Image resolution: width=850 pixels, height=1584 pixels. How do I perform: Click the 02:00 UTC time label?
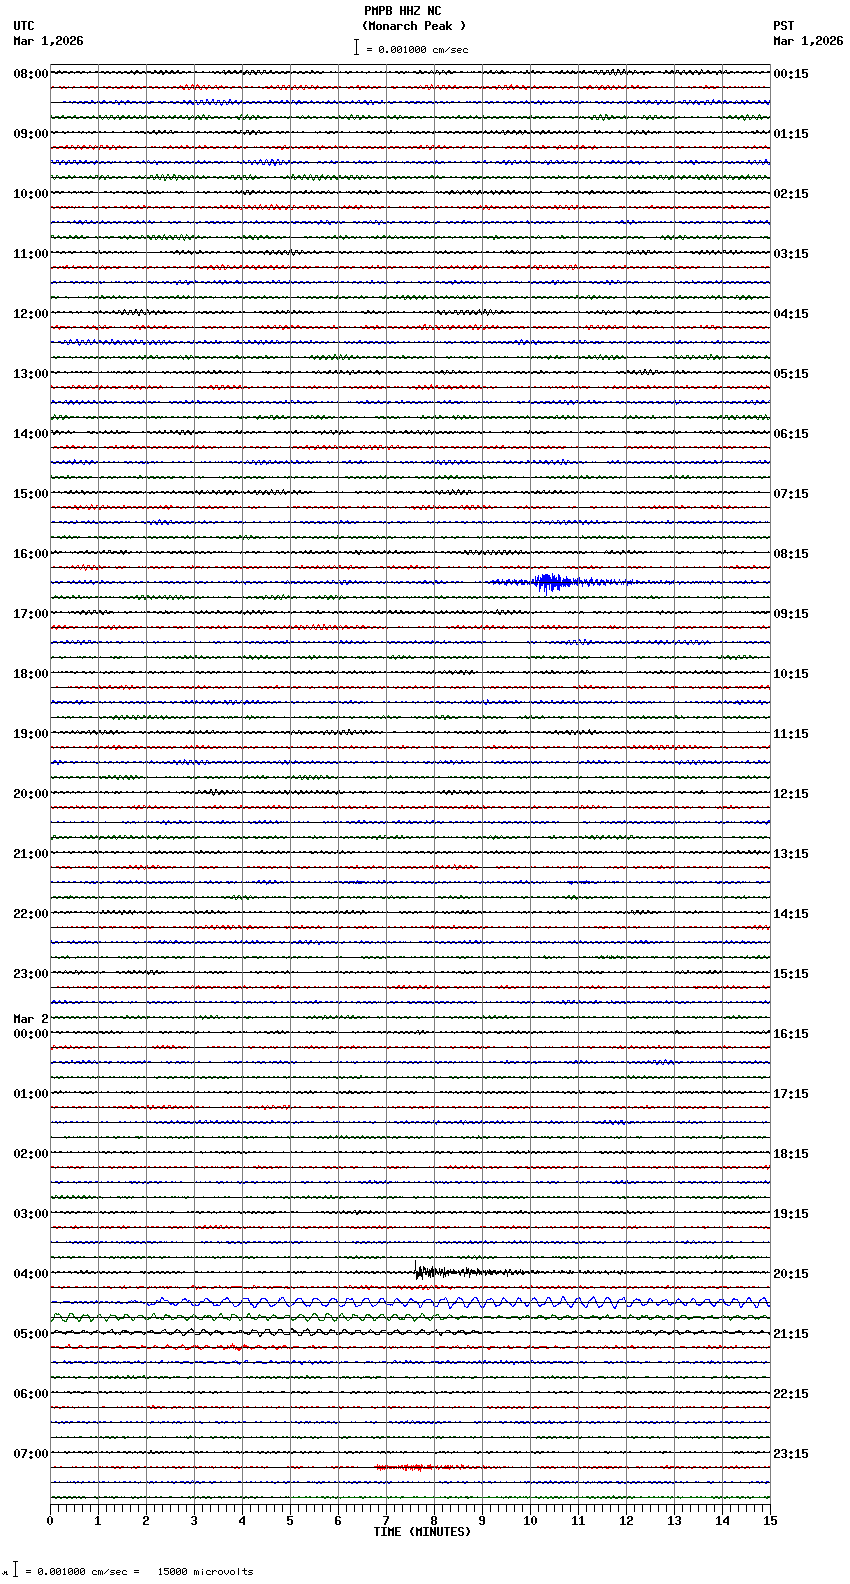point(31,1154)
